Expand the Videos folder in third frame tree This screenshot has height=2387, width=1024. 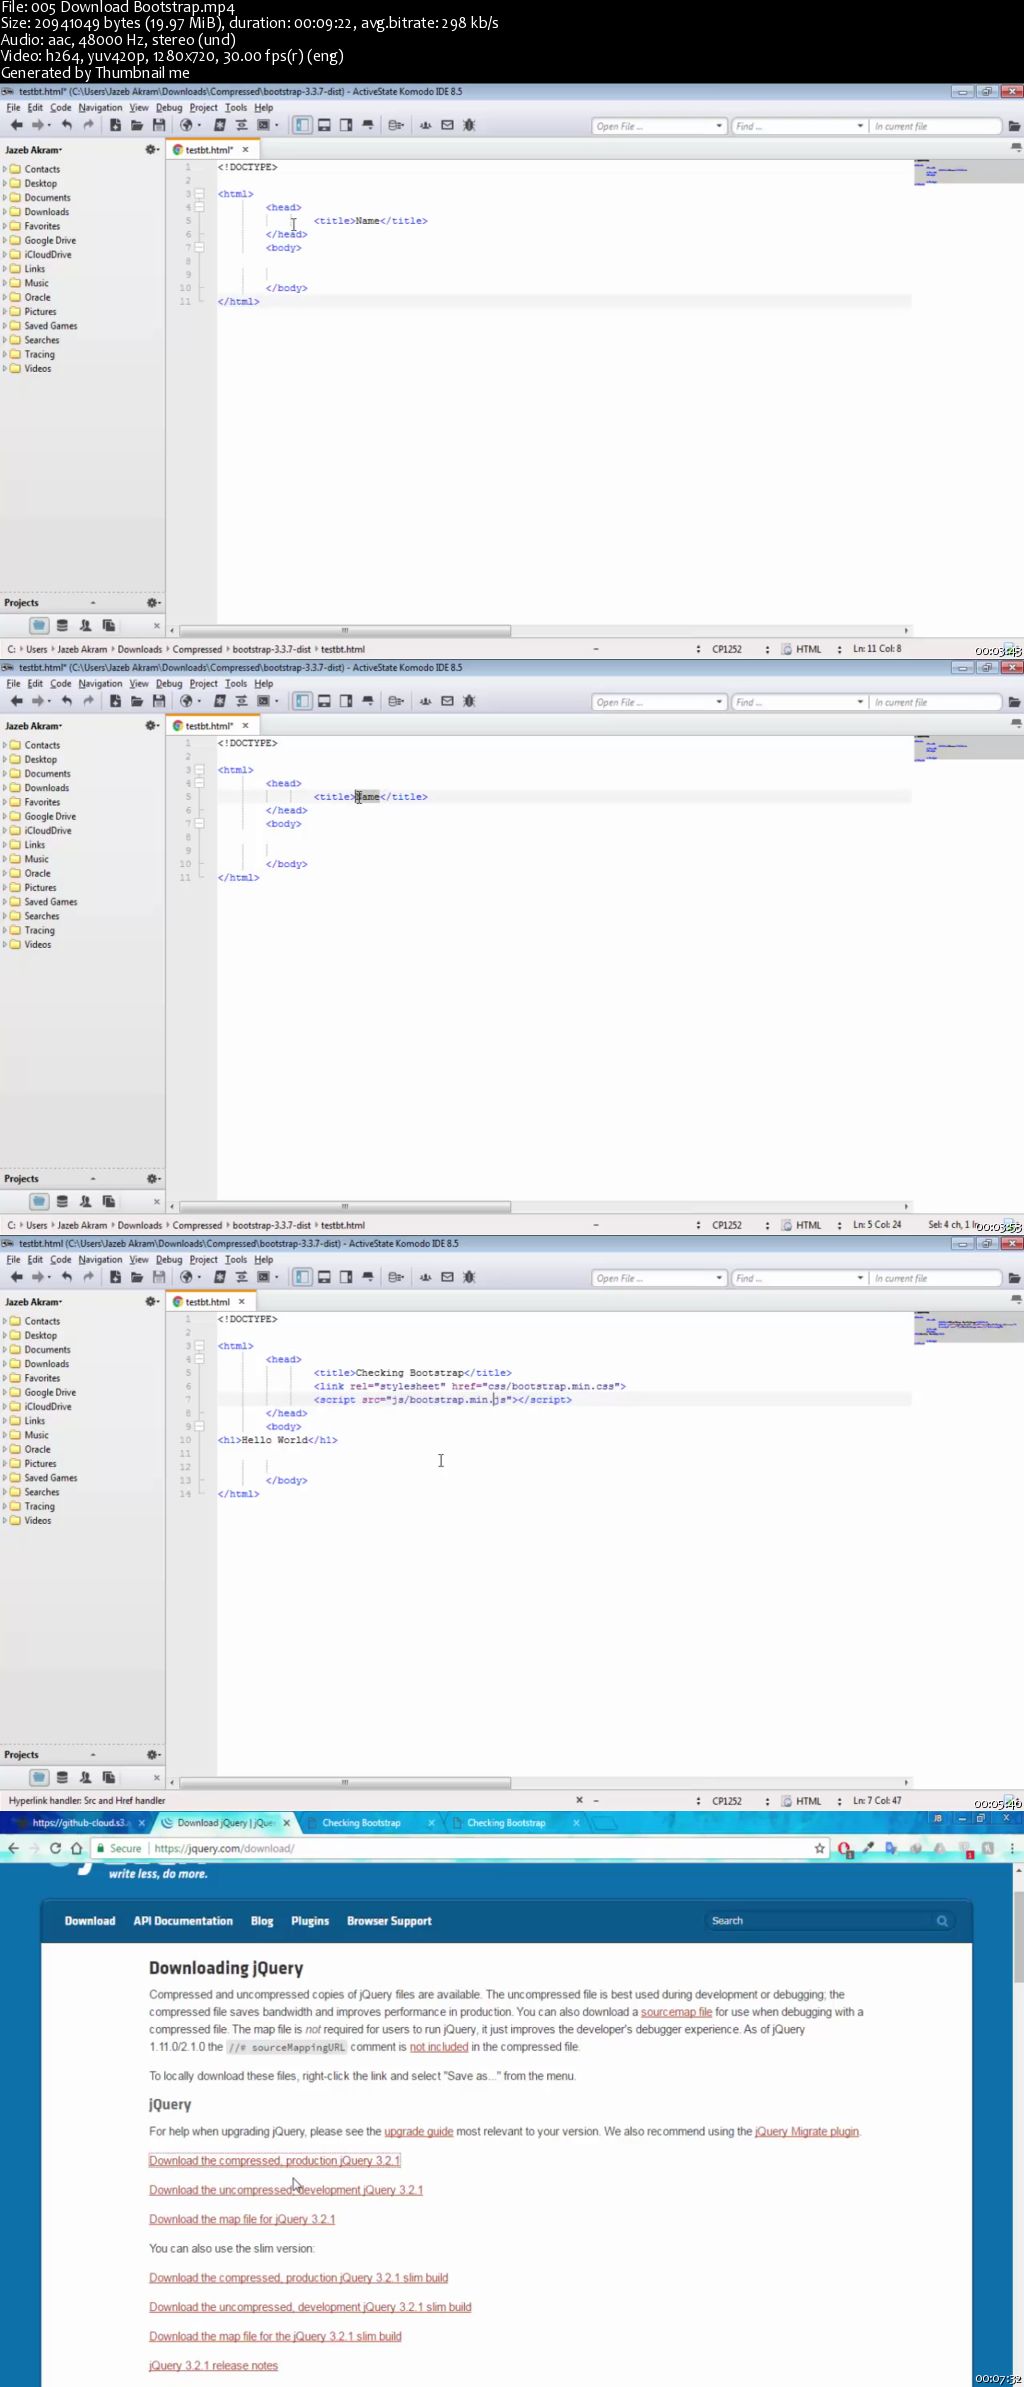pos(5,1520)
